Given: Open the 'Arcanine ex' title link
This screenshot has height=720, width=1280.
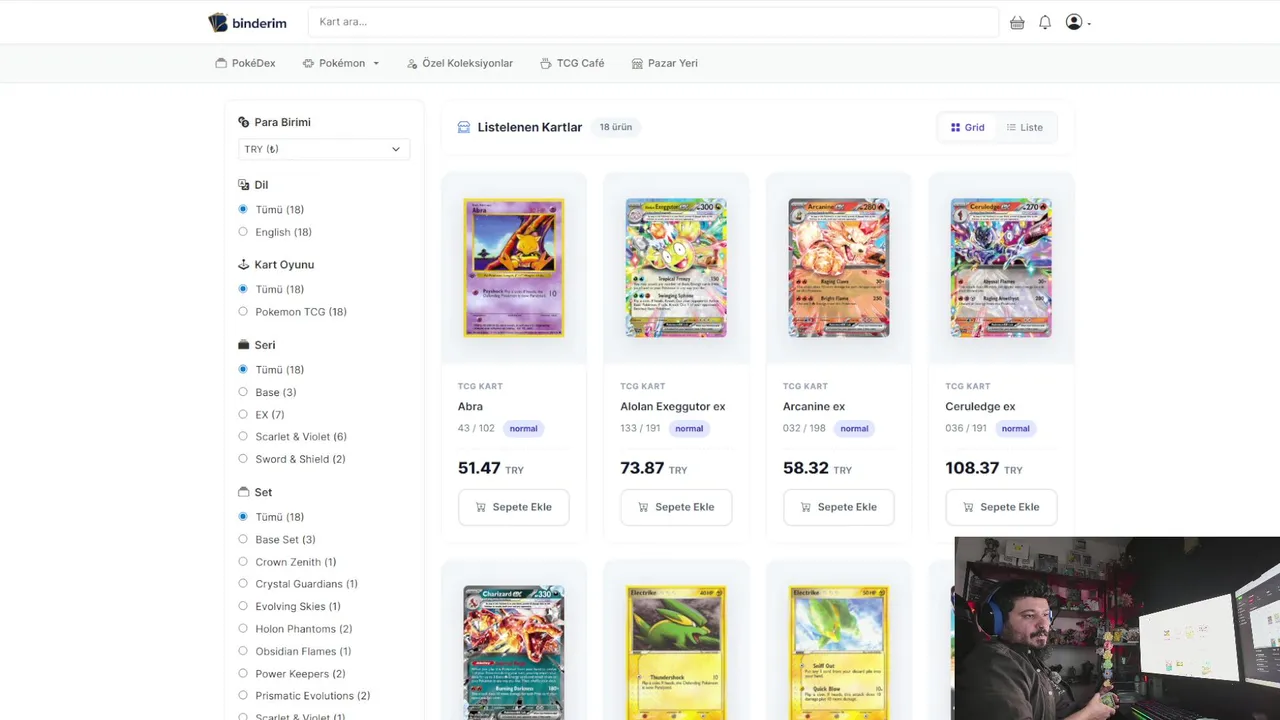Looking at the screenshot, I should click(814, 406).
